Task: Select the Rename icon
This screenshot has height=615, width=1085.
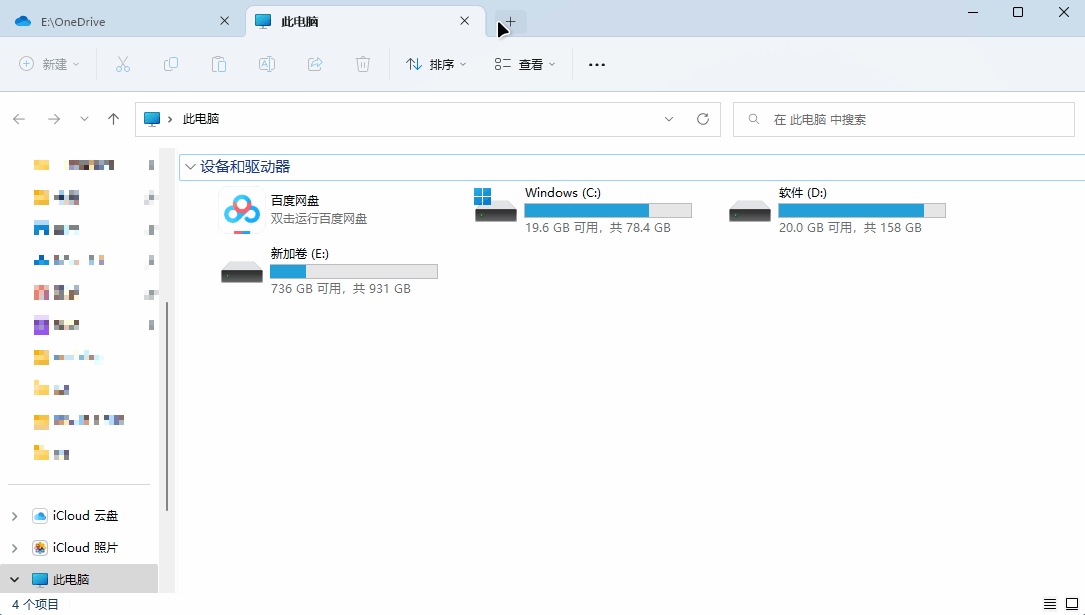Action: pyautogui.click(x=266, y=64)
